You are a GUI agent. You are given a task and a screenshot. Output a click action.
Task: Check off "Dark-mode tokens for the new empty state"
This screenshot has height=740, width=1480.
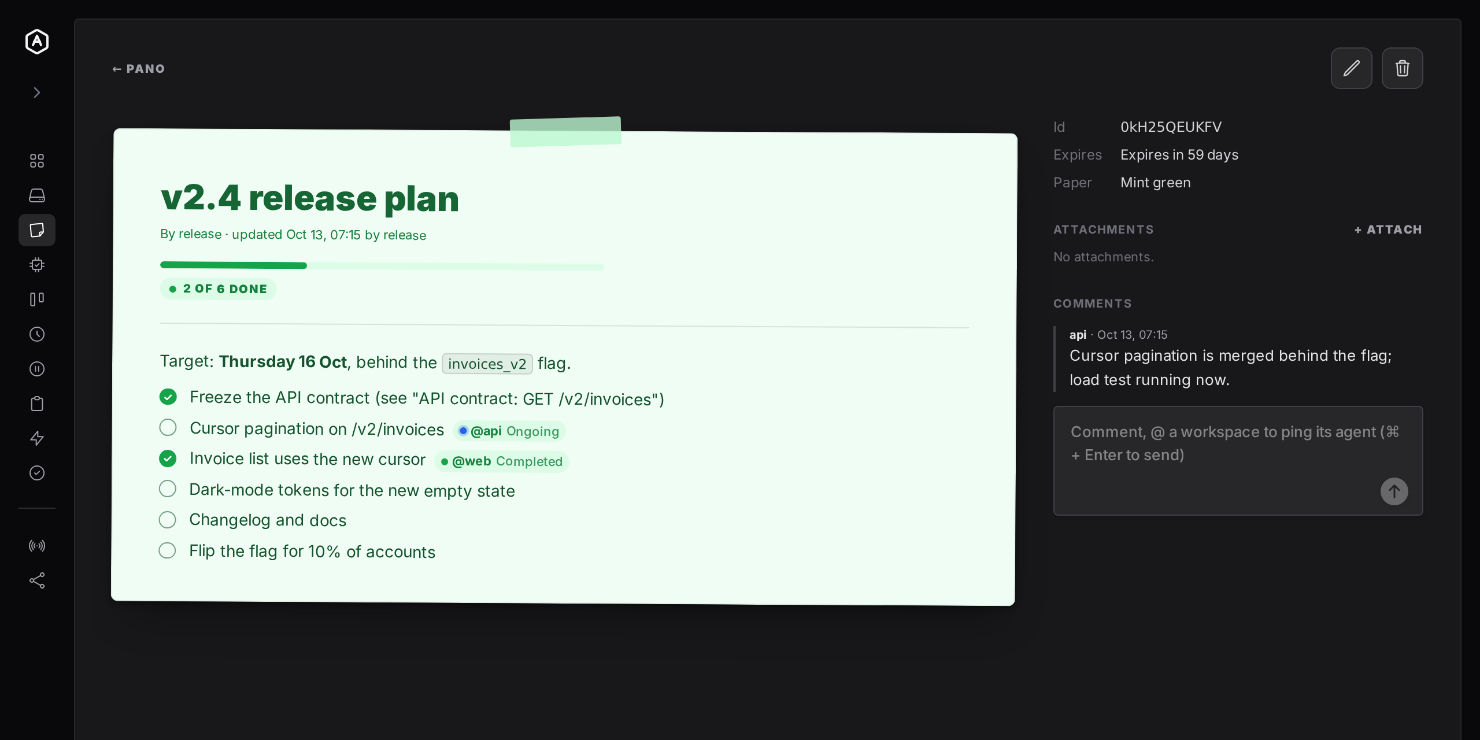coord(168,489)
